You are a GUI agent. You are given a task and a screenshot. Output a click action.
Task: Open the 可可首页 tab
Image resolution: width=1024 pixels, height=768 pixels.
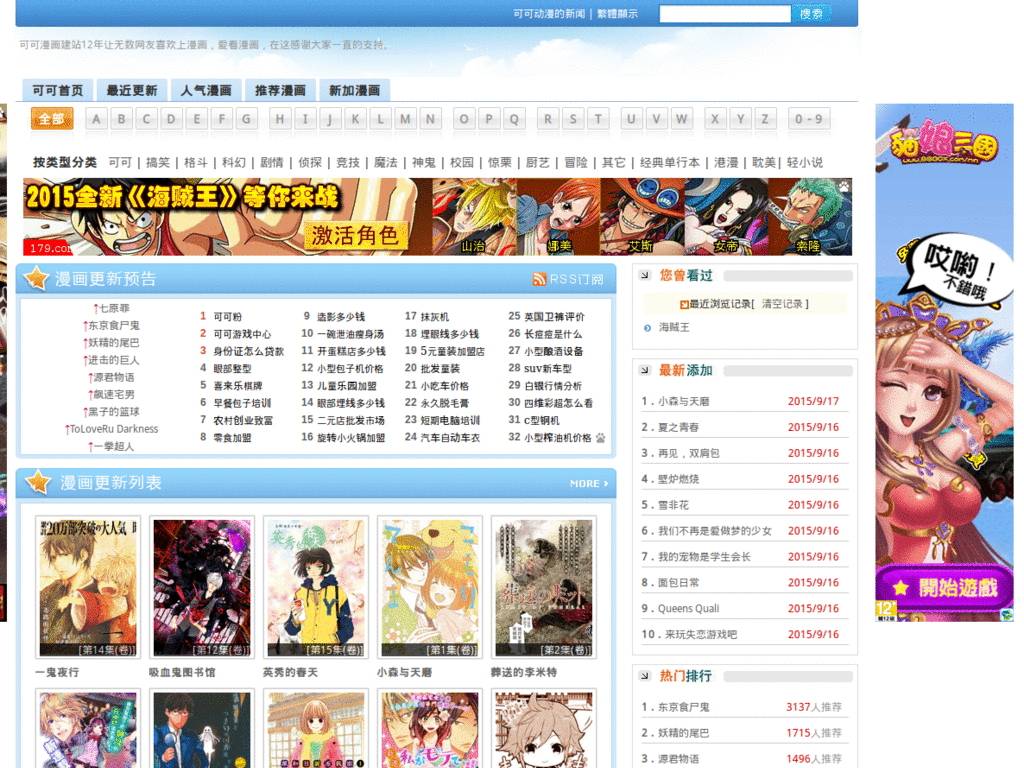[x=57, y=90]
